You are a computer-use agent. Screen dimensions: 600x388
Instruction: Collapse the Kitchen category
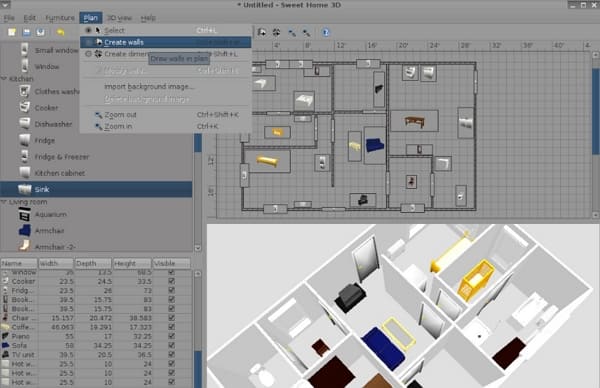coord(4,78)
